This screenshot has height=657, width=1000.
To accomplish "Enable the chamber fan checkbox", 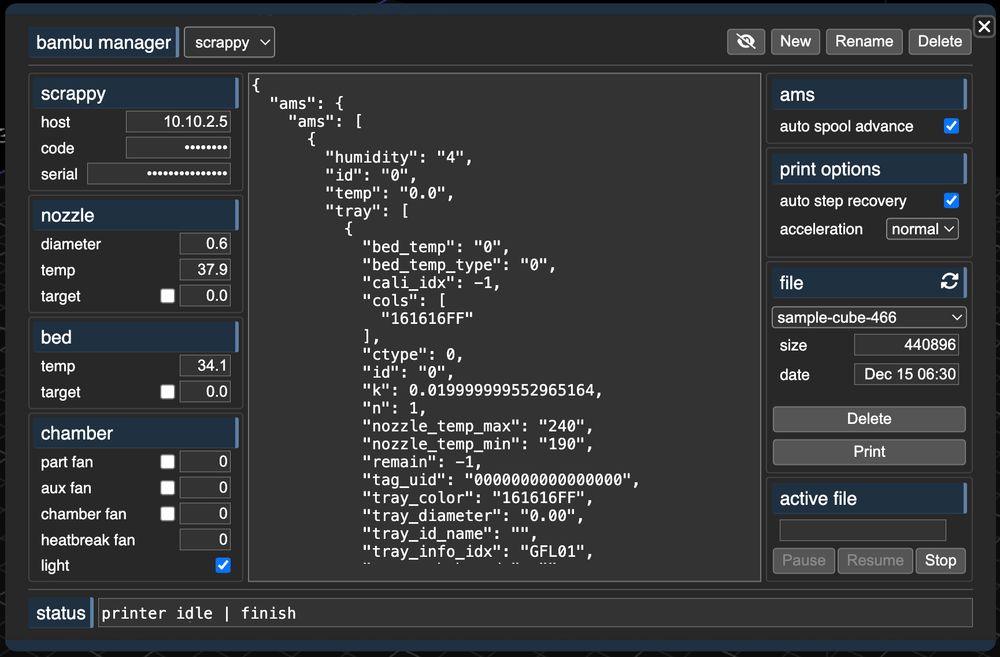I will 168,513.
